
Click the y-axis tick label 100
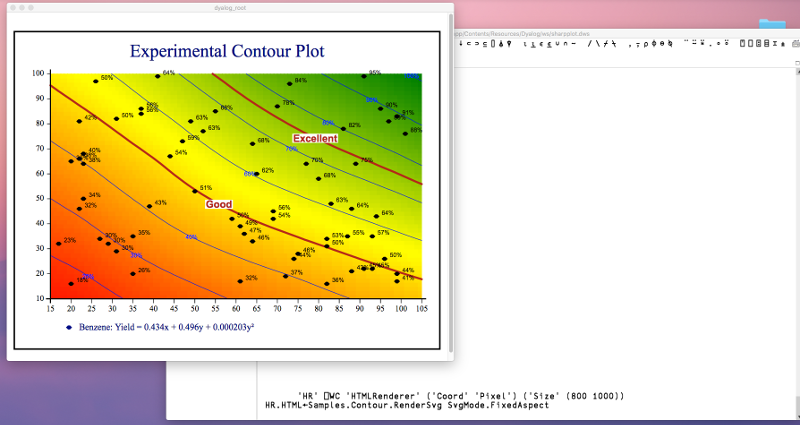[38, 73]
